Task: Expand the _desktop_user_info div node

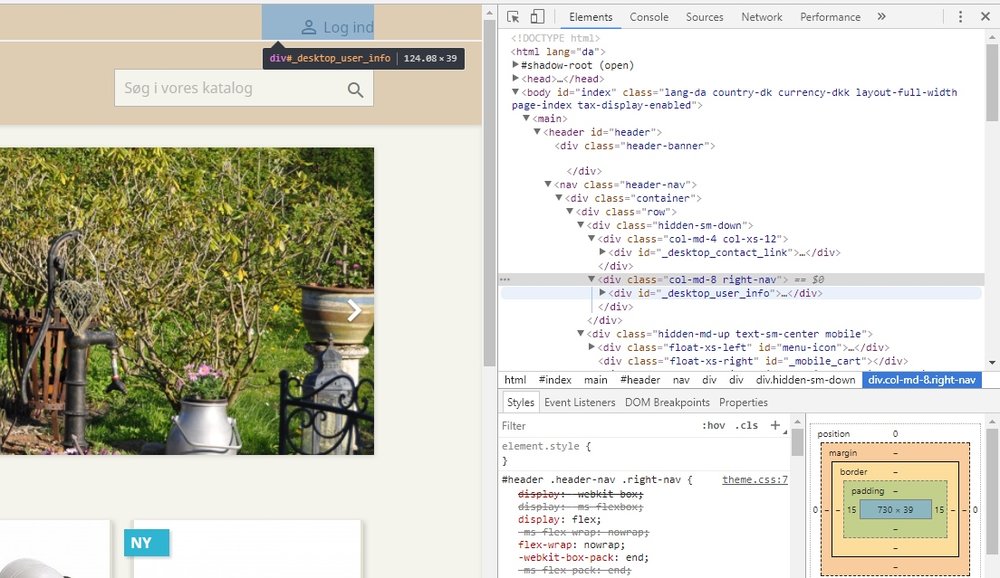Action: [602, 293]
